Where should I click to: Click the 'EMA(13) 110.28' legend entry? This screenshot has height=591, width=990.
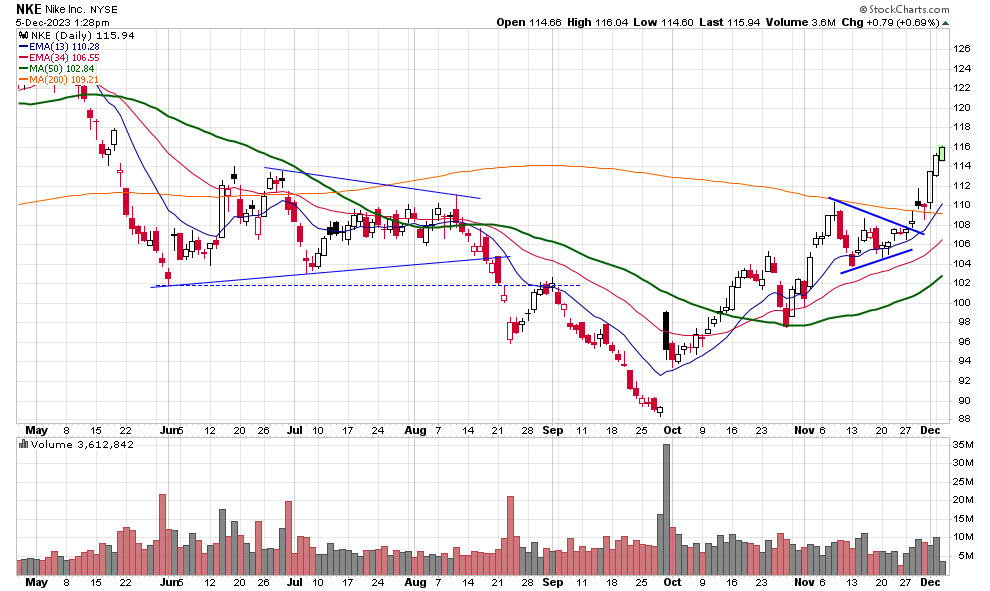[x=64, y=47]
